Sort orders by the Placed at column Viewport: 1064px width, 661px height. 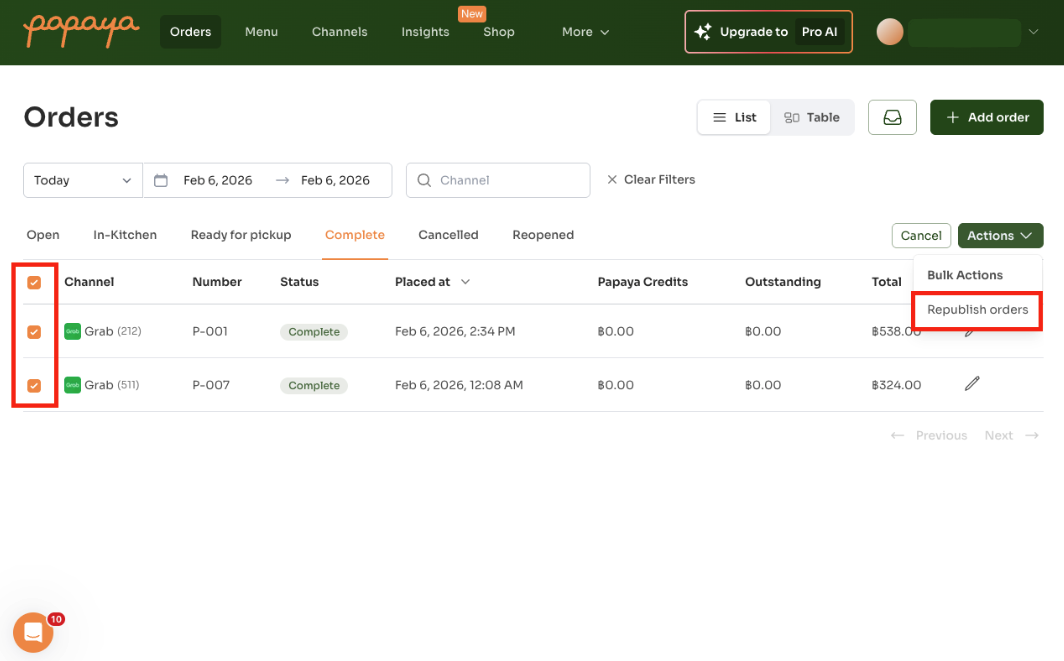pos(432,281)
